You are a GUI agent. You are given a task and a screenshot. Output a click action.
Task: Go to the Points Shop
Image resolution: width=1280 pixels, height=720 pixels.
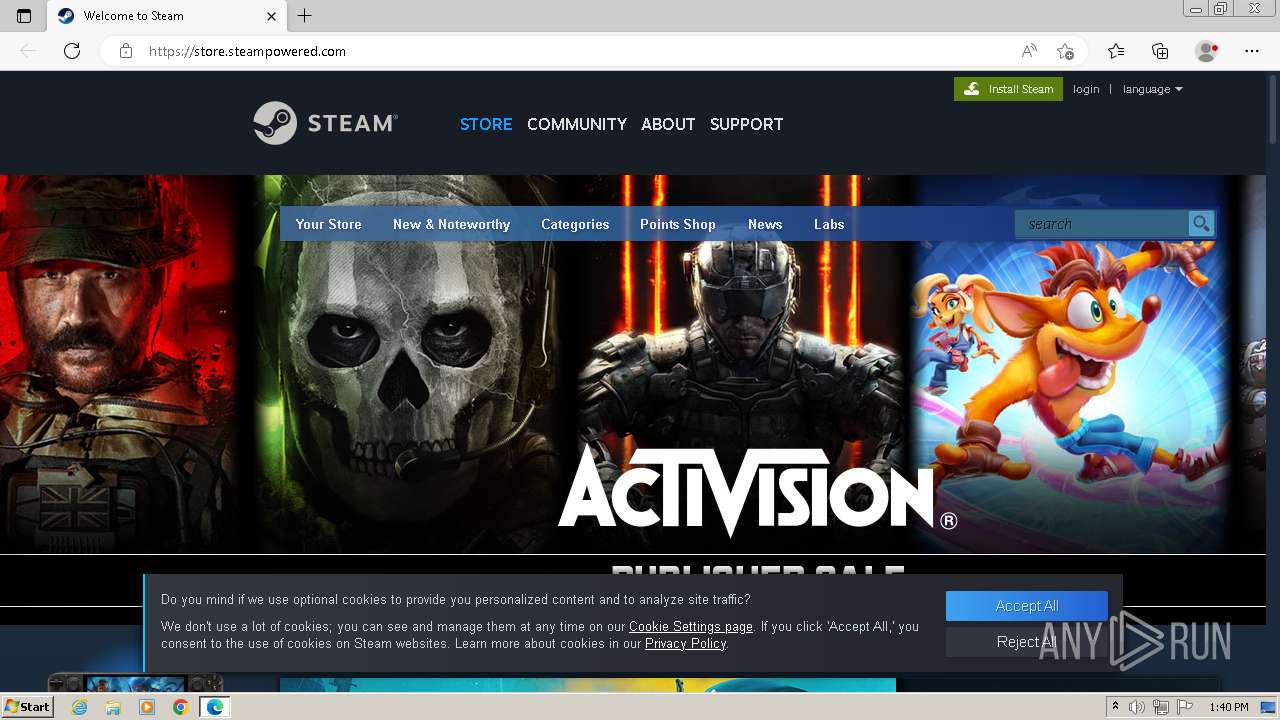click(678, 224)
